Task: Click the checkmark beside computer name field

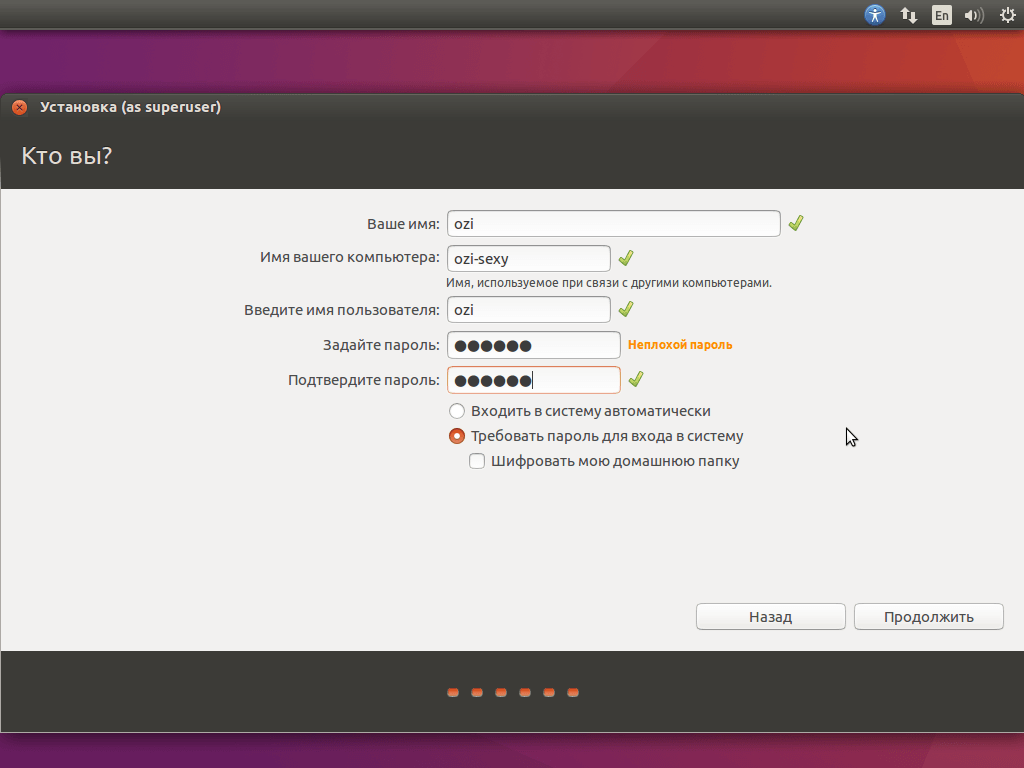Action: pyautogui.click(x=626, y=259)
